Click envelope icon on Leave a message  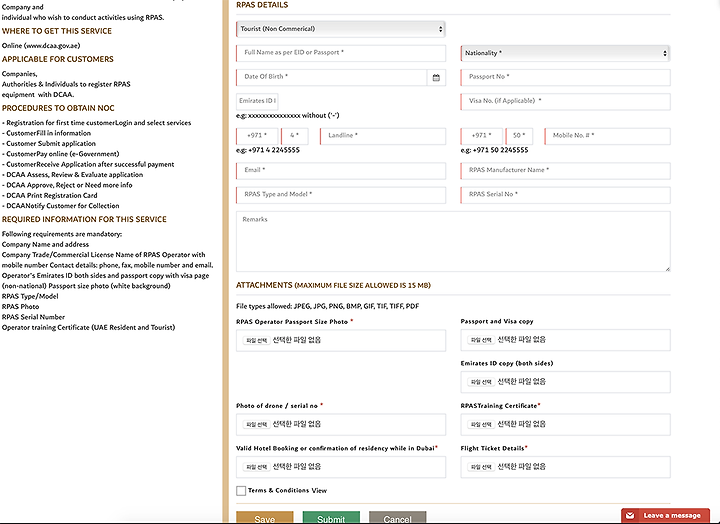(x=630, y=516)
